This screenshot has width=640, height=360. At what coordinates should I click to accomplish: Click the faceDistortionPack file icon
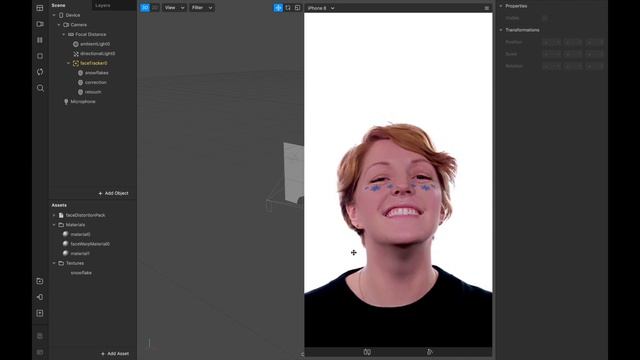(x=61, y=215)
